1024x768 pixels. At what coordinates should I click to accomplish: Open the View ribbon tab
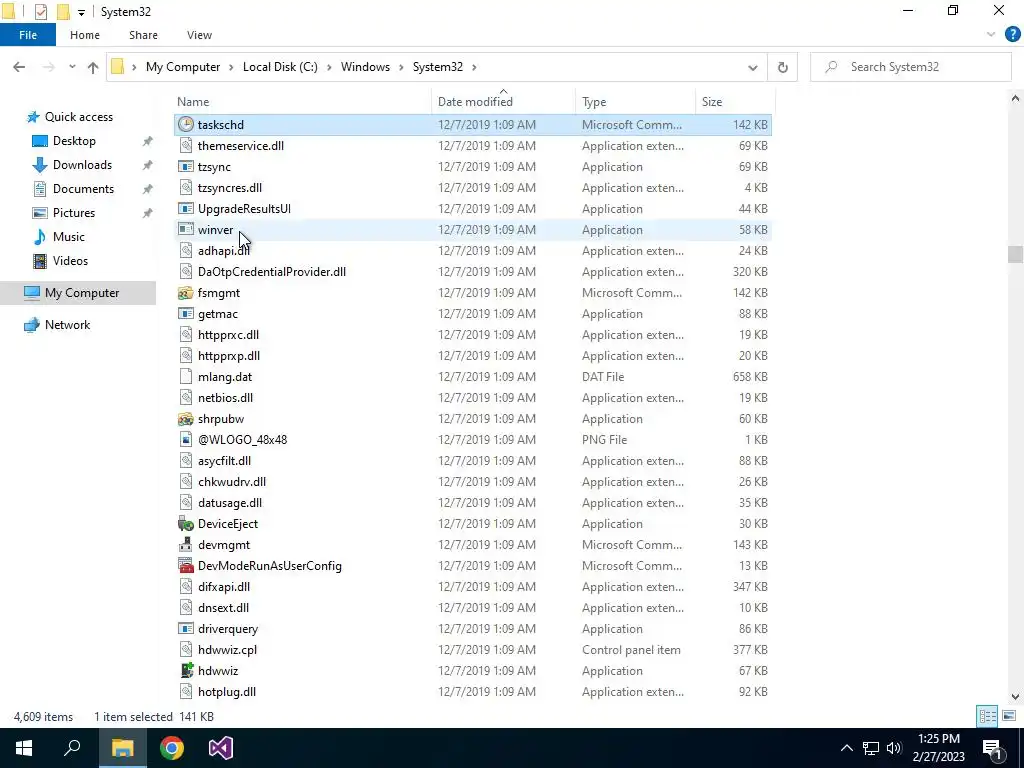(x=199, y=35)
